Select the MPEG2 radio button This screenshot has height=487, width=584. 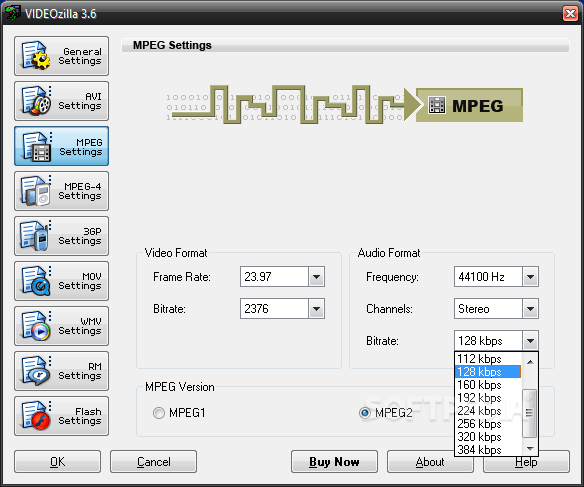365,413
